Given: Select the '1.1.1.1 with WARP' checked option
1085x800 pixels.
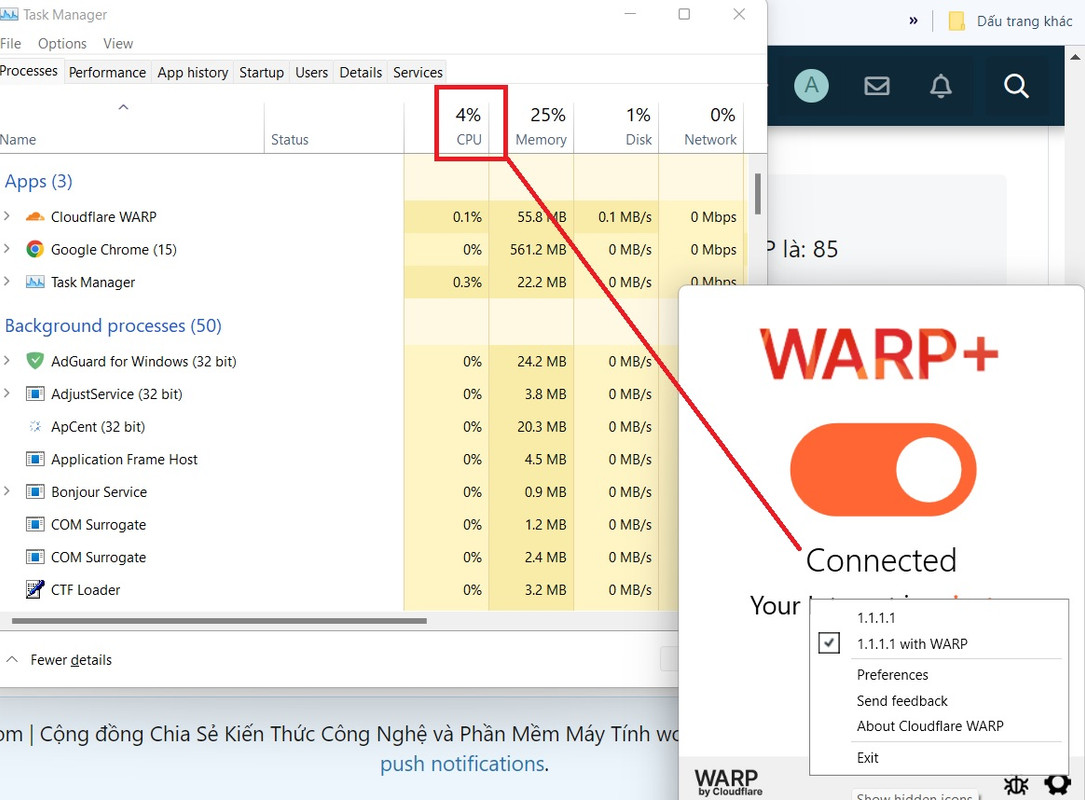Looking at the screenshot, I should 912,644.
